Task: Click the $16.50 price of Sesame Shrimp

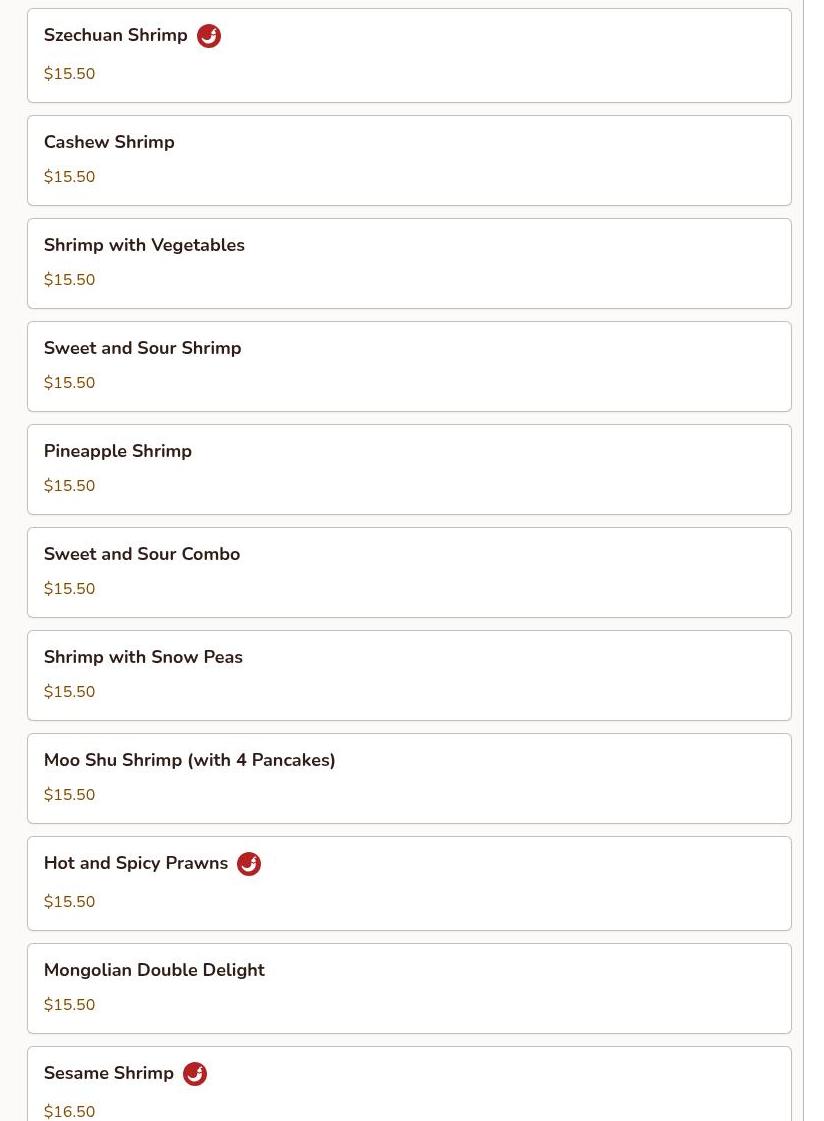Action: [69, 1112]
